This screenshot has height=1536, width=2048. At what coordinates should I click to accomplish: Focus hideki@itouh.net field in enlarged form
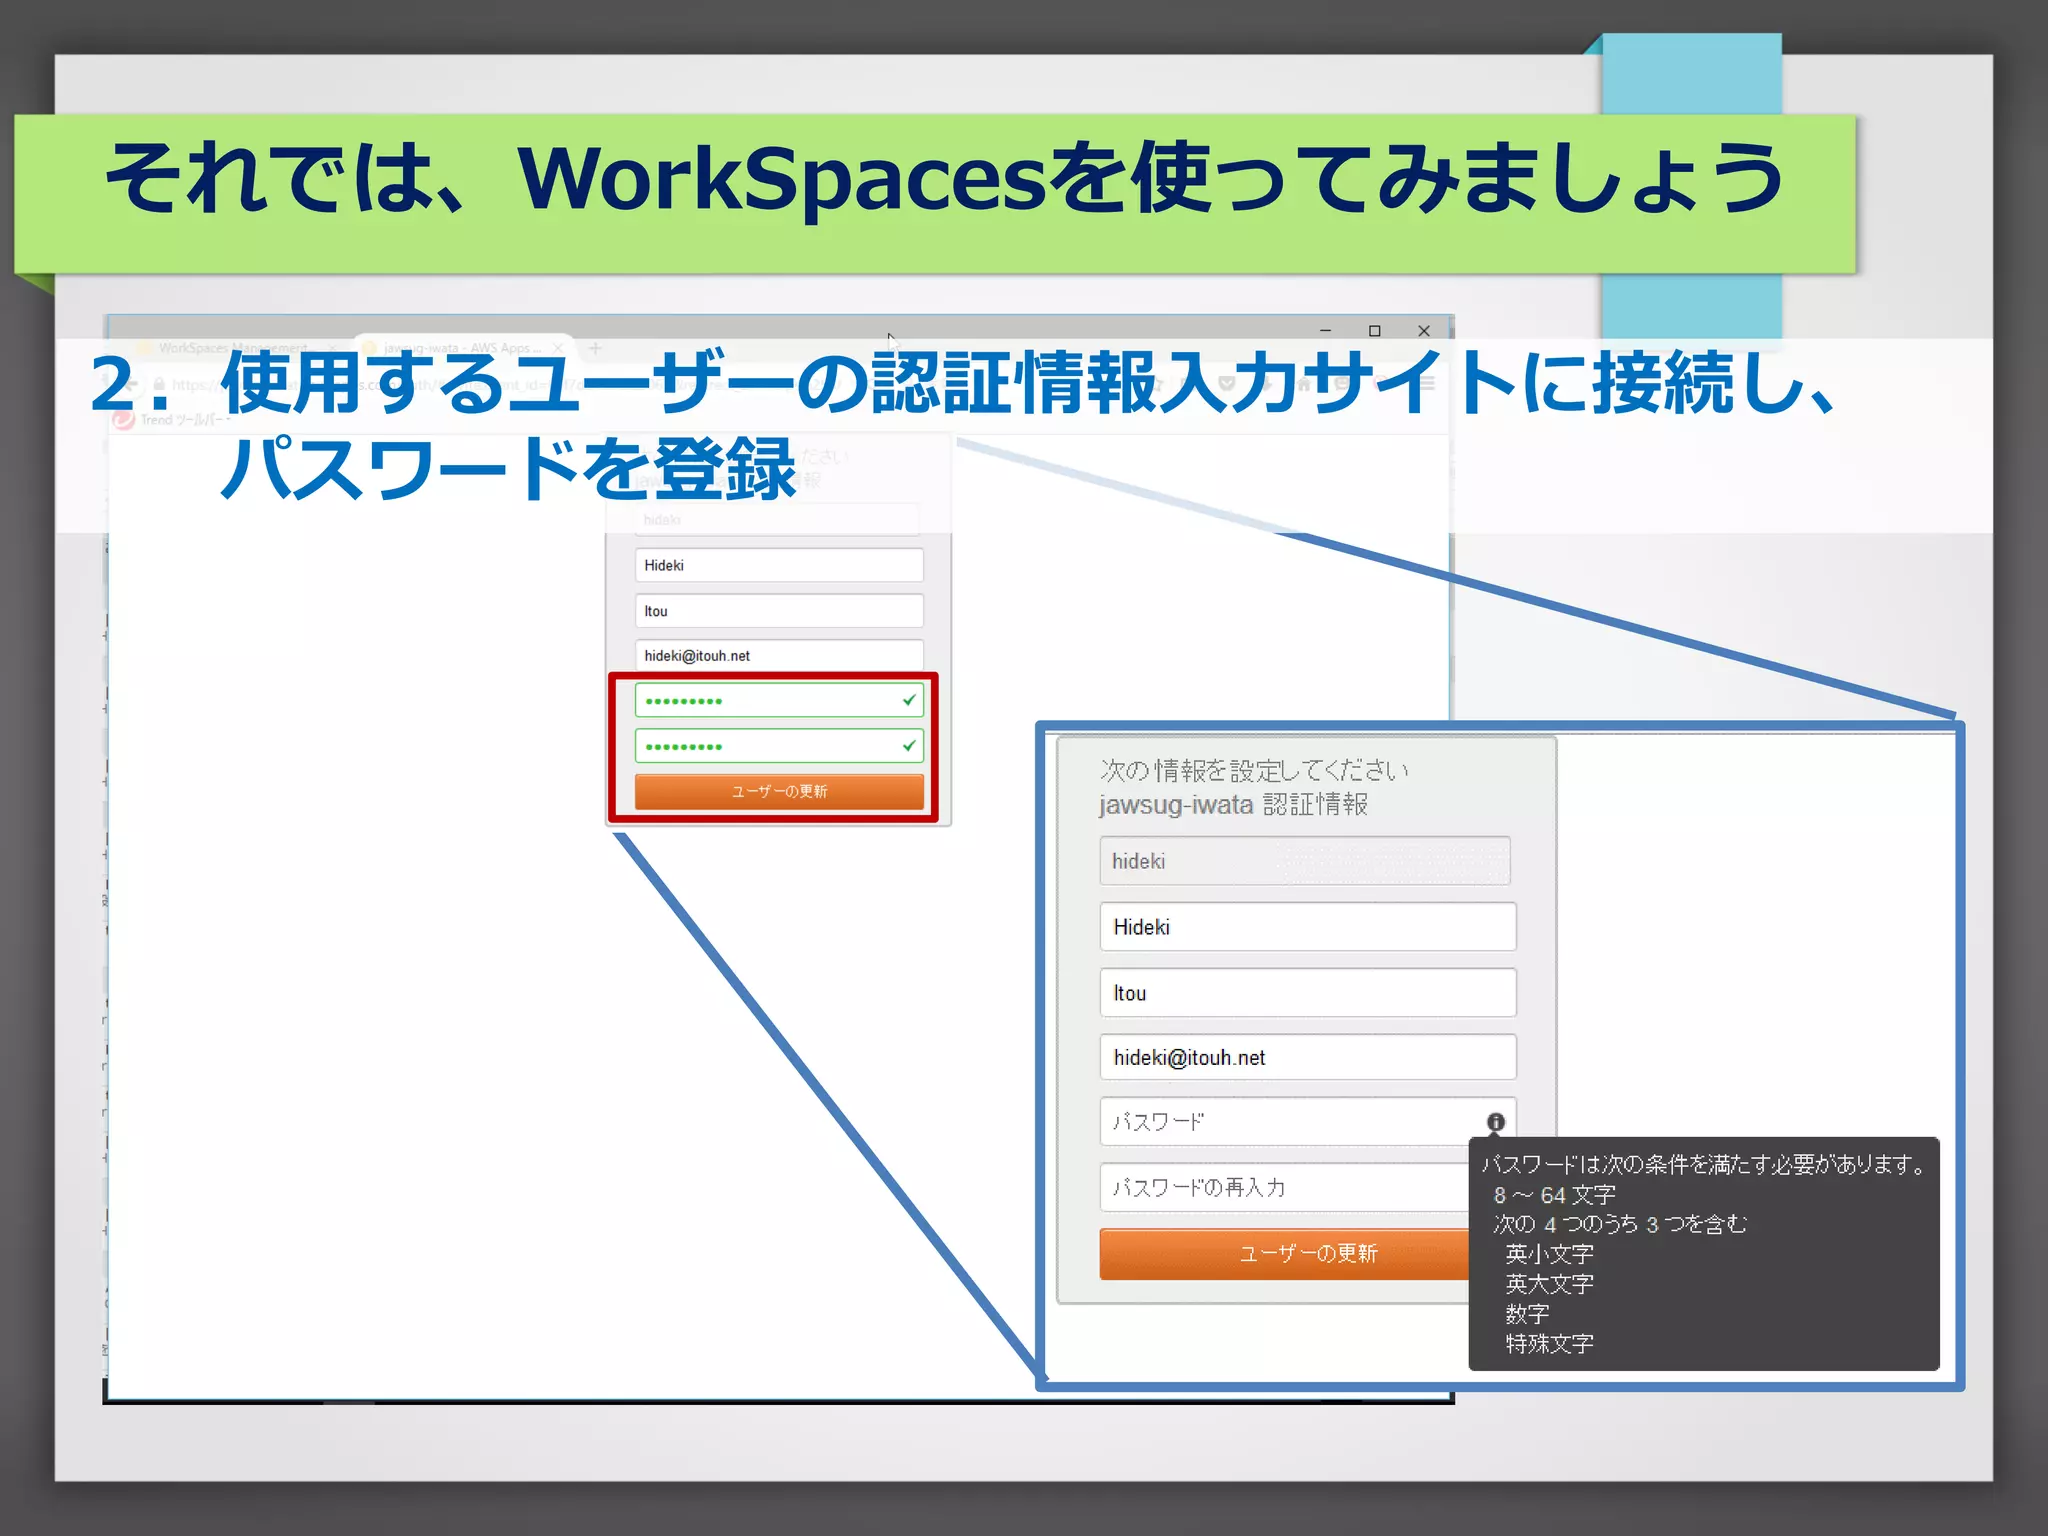pyautogui.click(x=1308, y=1057)
